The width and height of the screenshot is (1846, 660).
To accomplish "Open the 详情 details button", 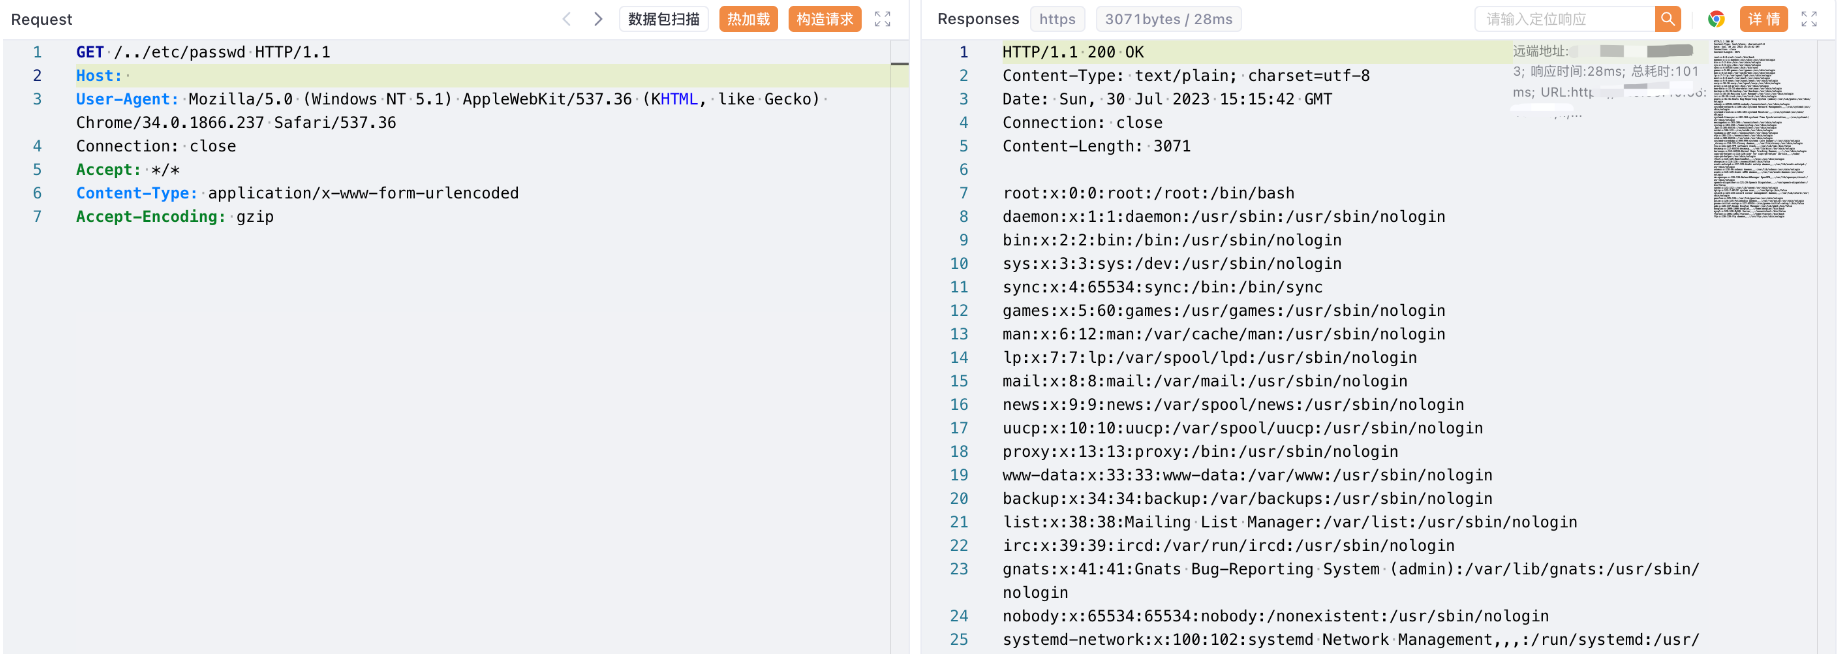I will point(1763,19).
